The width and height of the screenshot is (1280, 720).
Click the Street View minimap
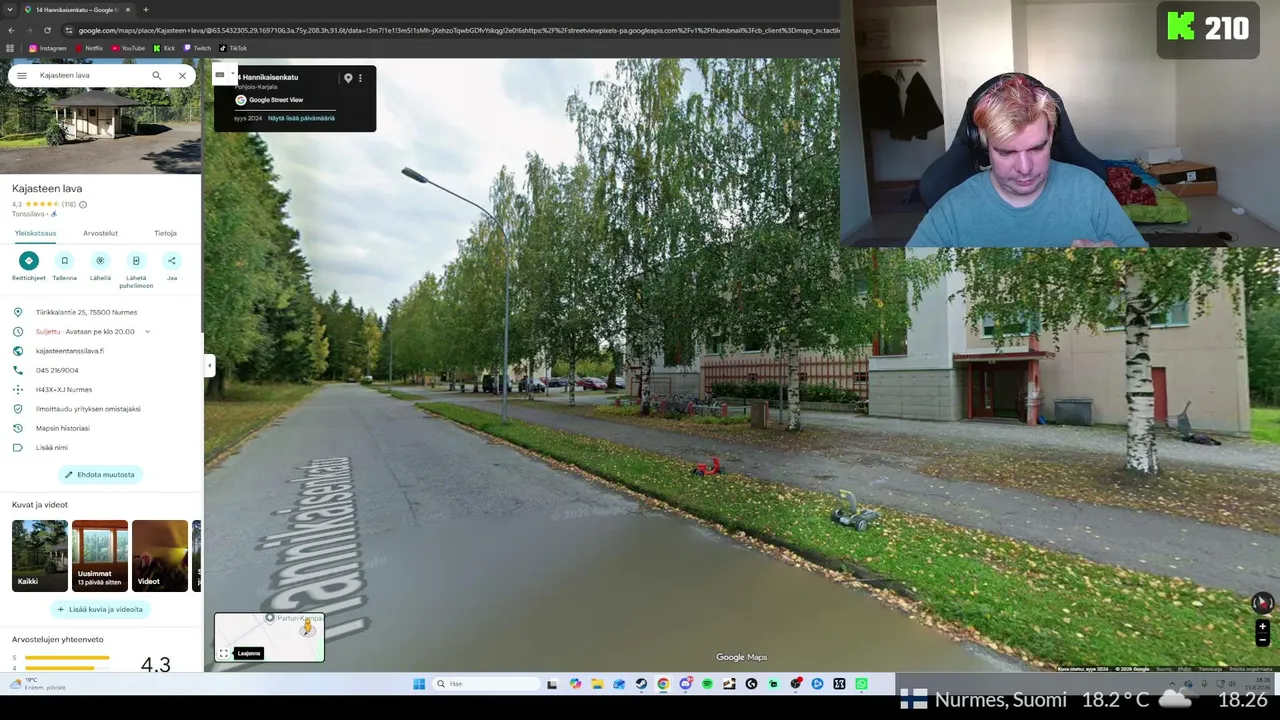pyautogui.click(x=270, y=637)
